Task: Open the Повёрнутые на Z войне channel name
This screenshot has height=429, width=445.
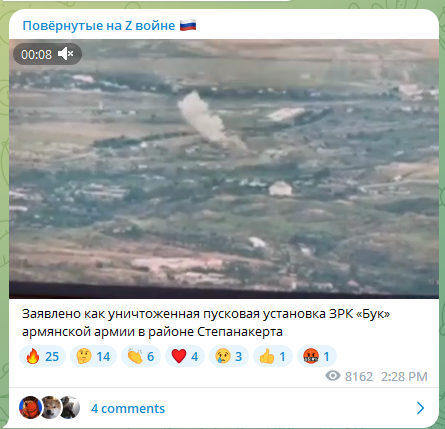Action: click(x=99, y=26)
